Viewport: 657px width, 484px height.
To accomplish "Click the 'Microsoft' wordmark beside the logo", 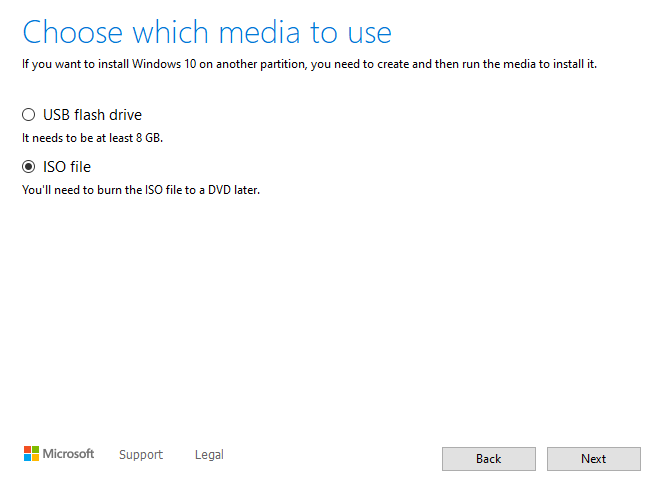I will 68,454.
